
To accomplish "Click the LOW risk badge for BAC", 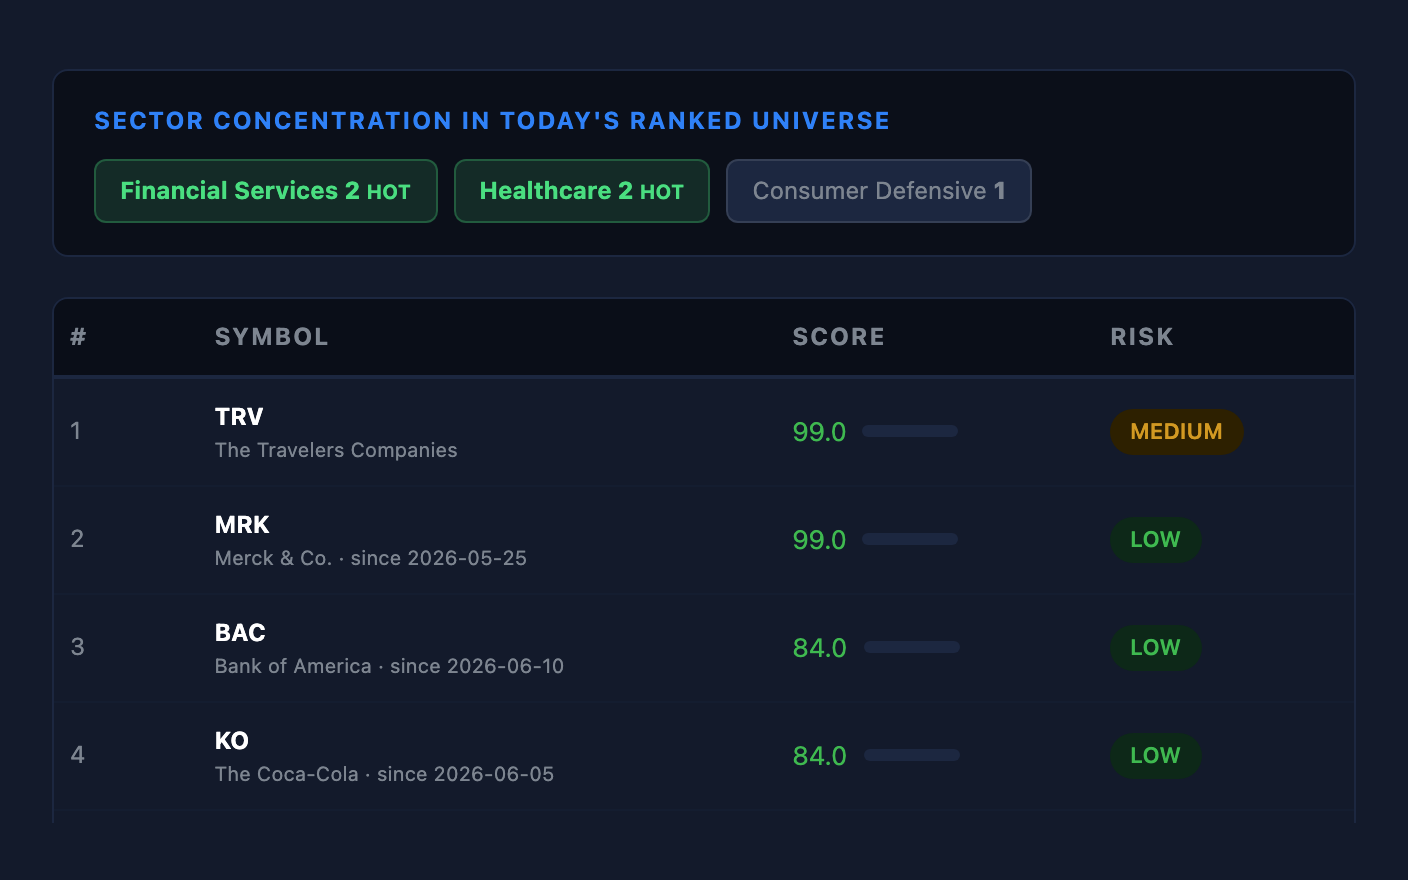I will [1156, 648].
